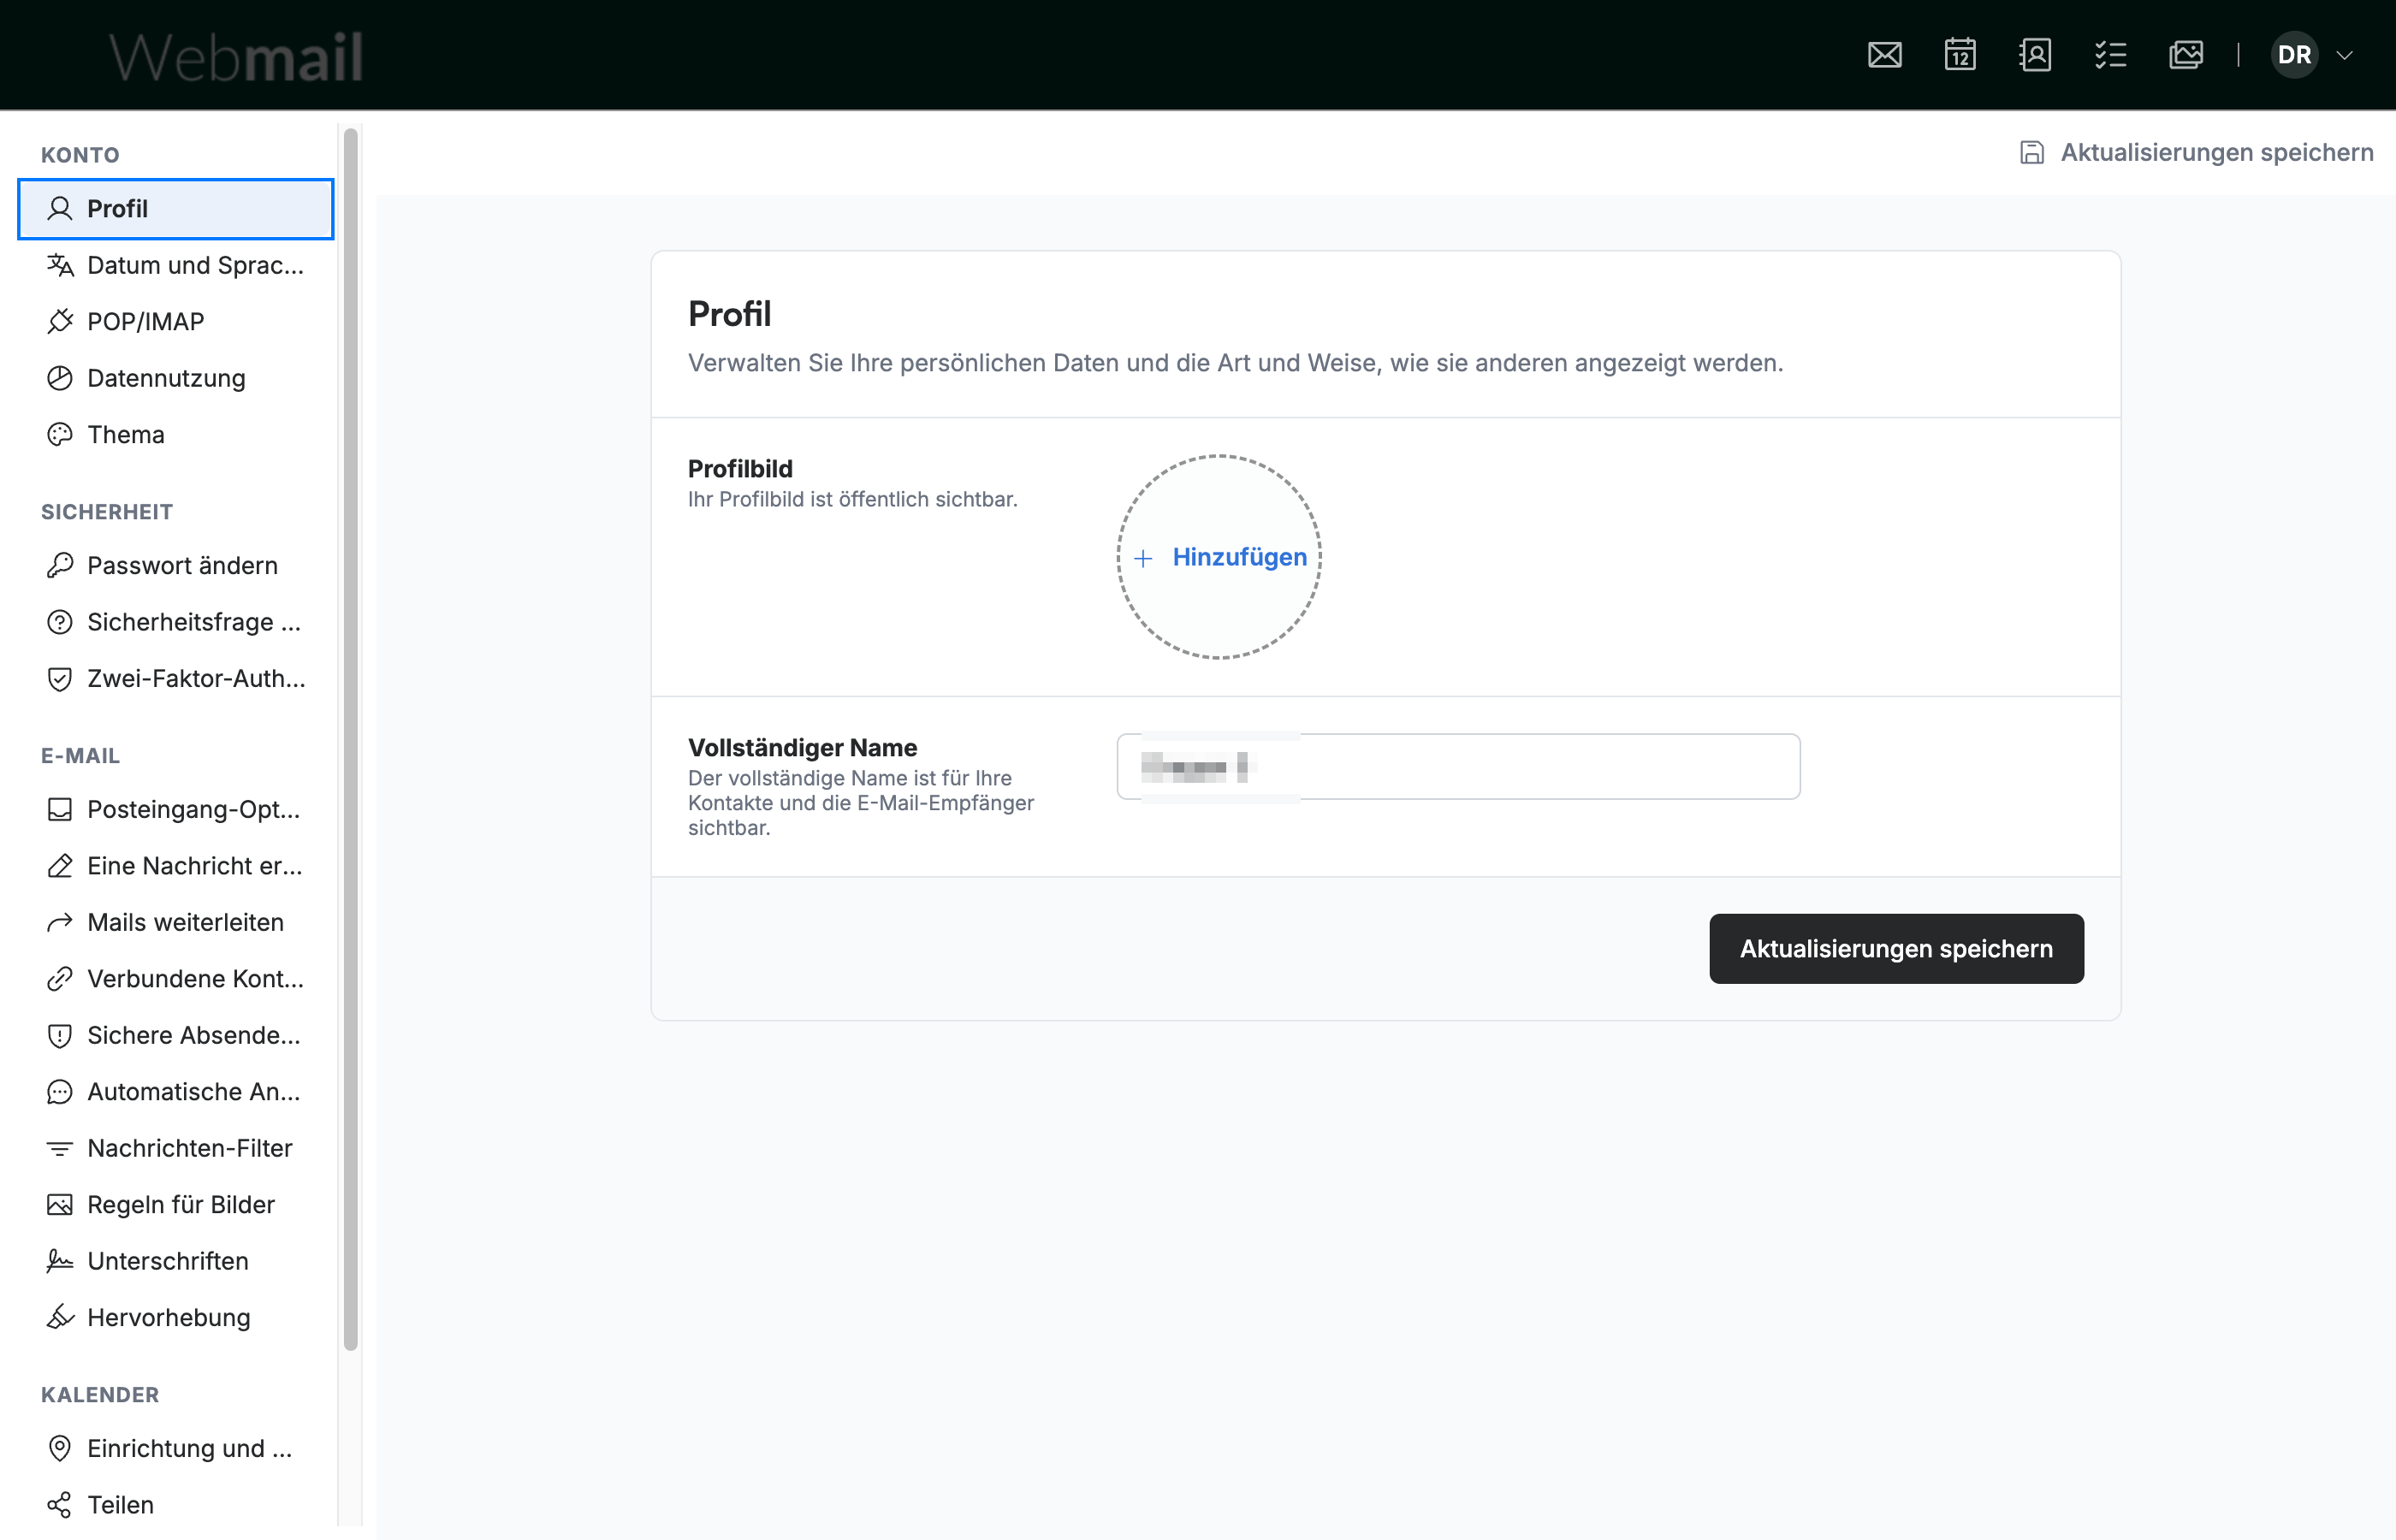Open Mails weiterleiten settings entry
This screenshot has height=1540, width=2396.
[x=176, y=922]
